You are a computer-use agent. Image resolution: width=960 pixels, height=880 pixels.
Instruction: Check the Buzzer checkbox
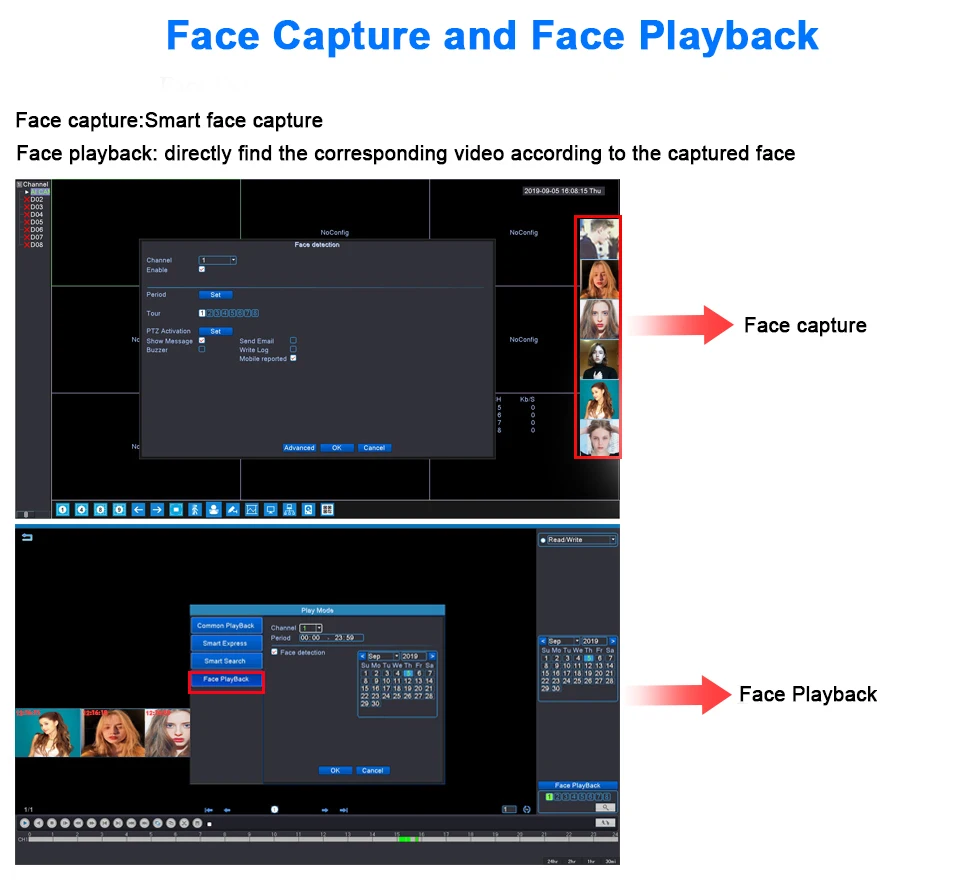202,350
